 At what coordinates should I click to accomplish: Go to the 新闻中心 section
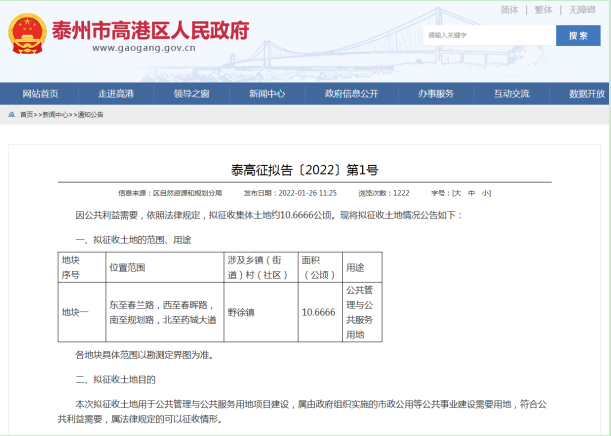pyautogui.click(x=267, y=93)
